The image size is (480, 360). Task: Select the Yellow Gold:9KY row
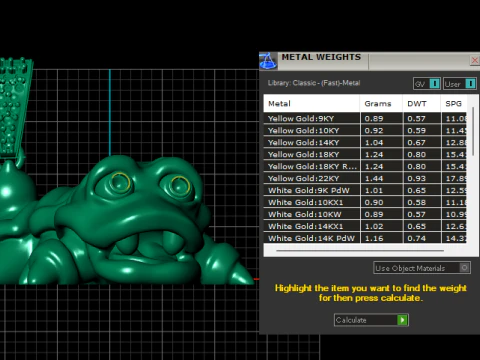click(x=365, y=119)
